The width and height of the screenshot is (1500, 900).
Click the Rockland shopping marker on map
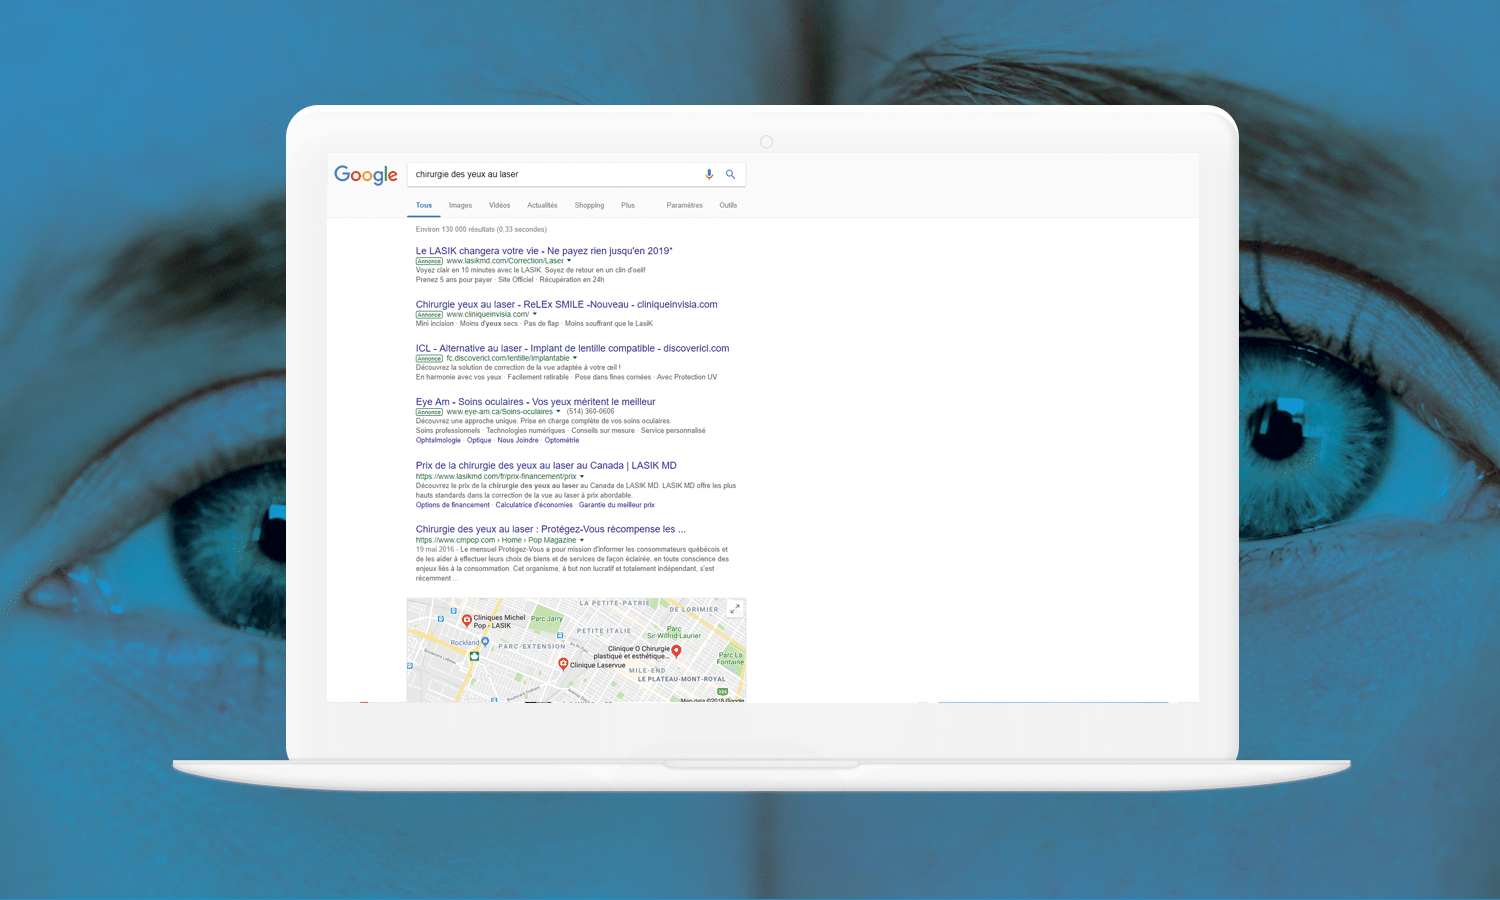[485, 641]
